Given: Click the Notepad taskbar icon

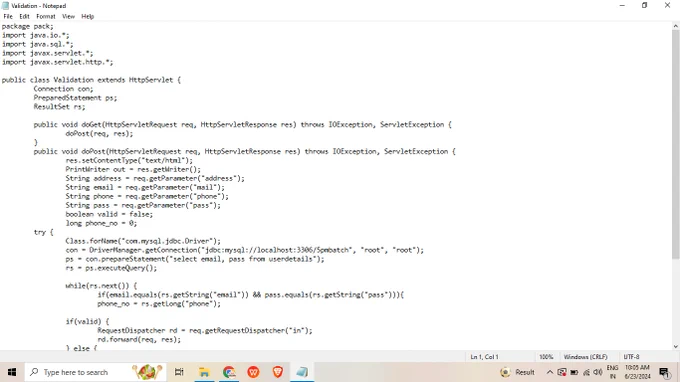Looking at the screenshot, I should coord(302,372).
